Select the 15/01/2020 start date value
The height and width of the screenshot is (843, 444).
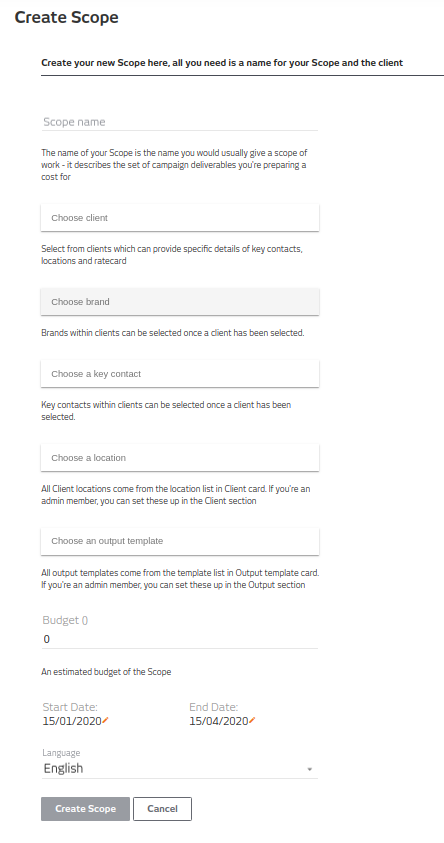72,721
